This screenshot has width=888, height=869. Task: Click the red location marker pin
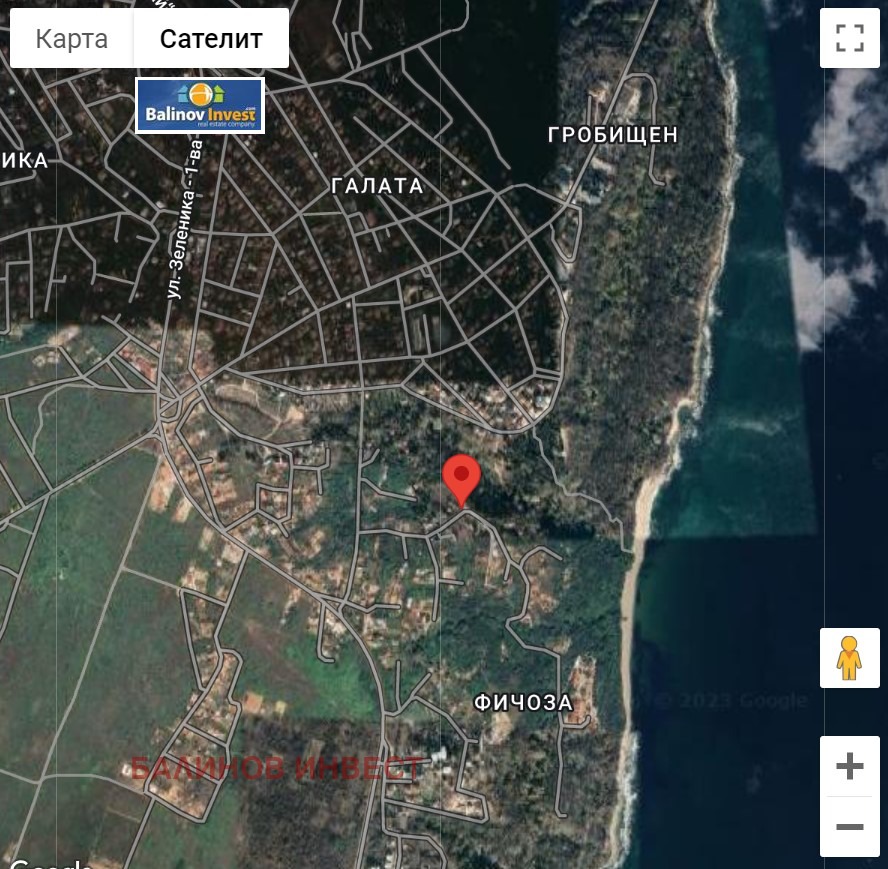461,478
